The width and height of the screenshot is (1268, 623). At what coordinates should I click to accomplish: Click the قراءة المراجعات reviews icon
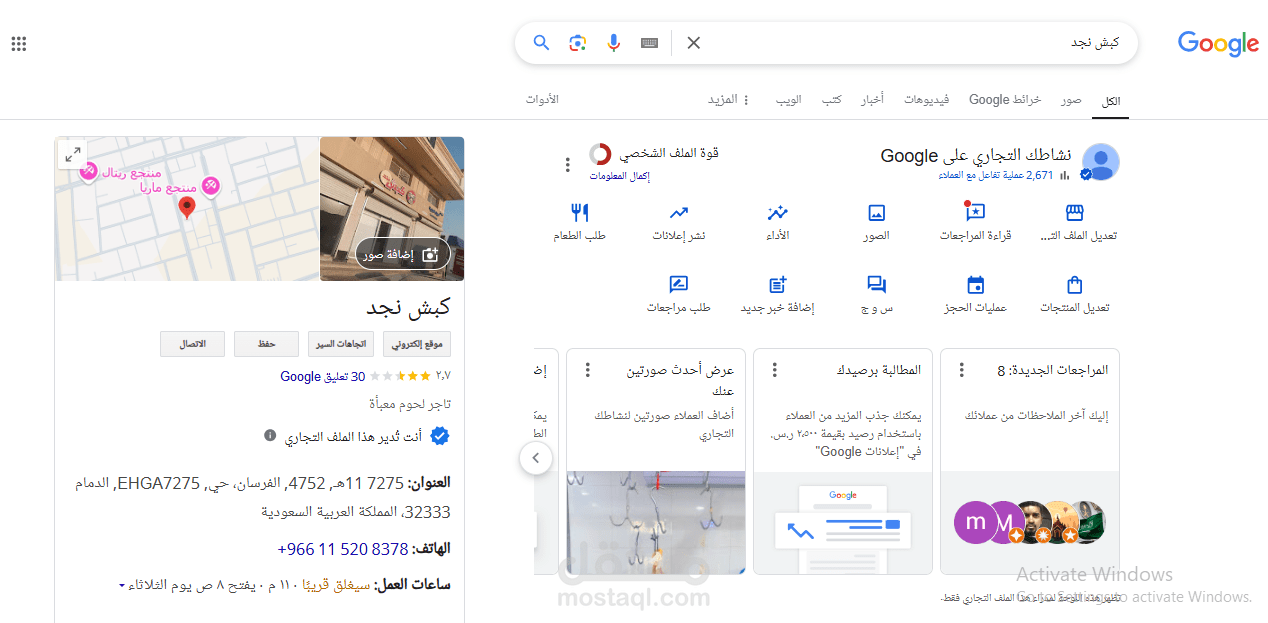[974, 213]
